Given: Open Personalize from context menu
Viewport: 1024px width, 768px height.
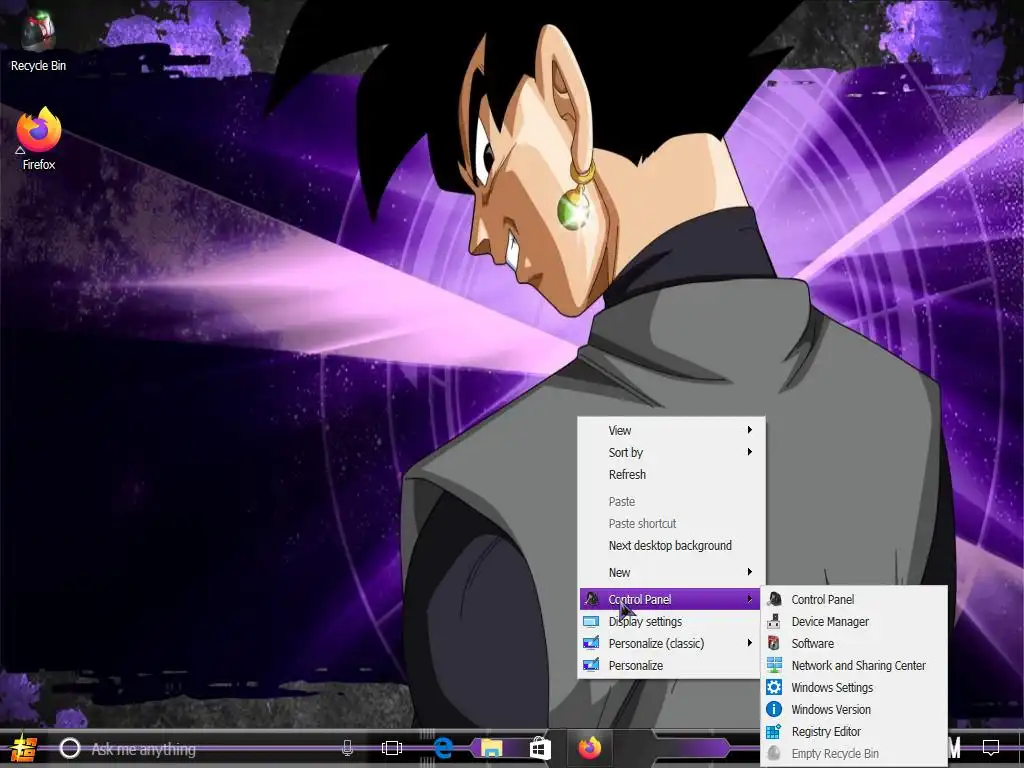Looking at the screenshot, I should pyautogui.click(x=671, y=665).
